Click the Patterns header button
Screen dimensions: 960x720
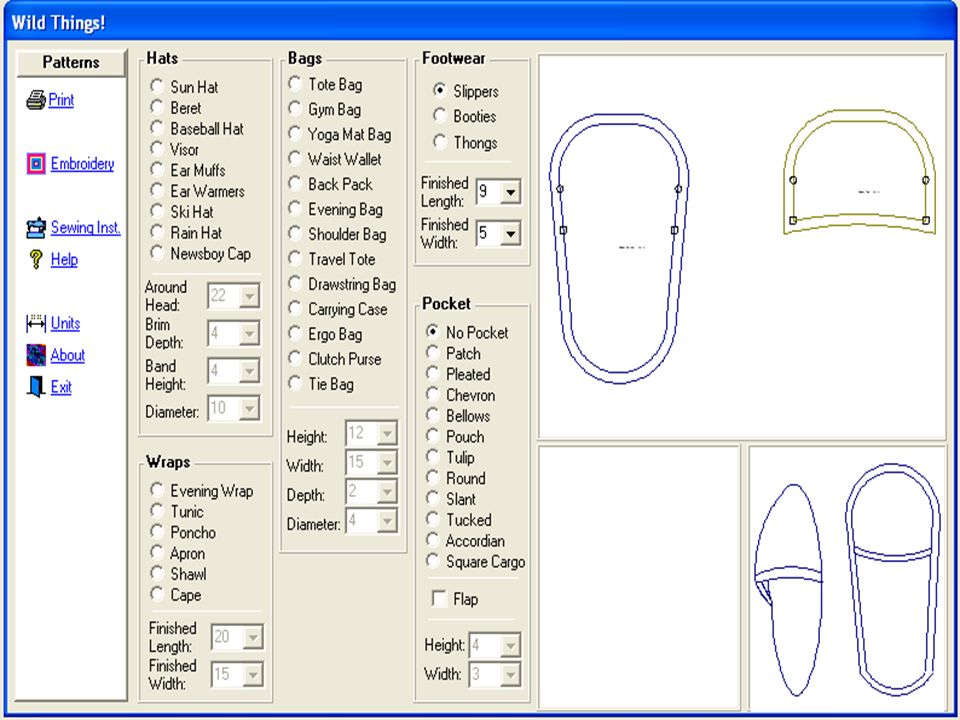click(71, 62)
